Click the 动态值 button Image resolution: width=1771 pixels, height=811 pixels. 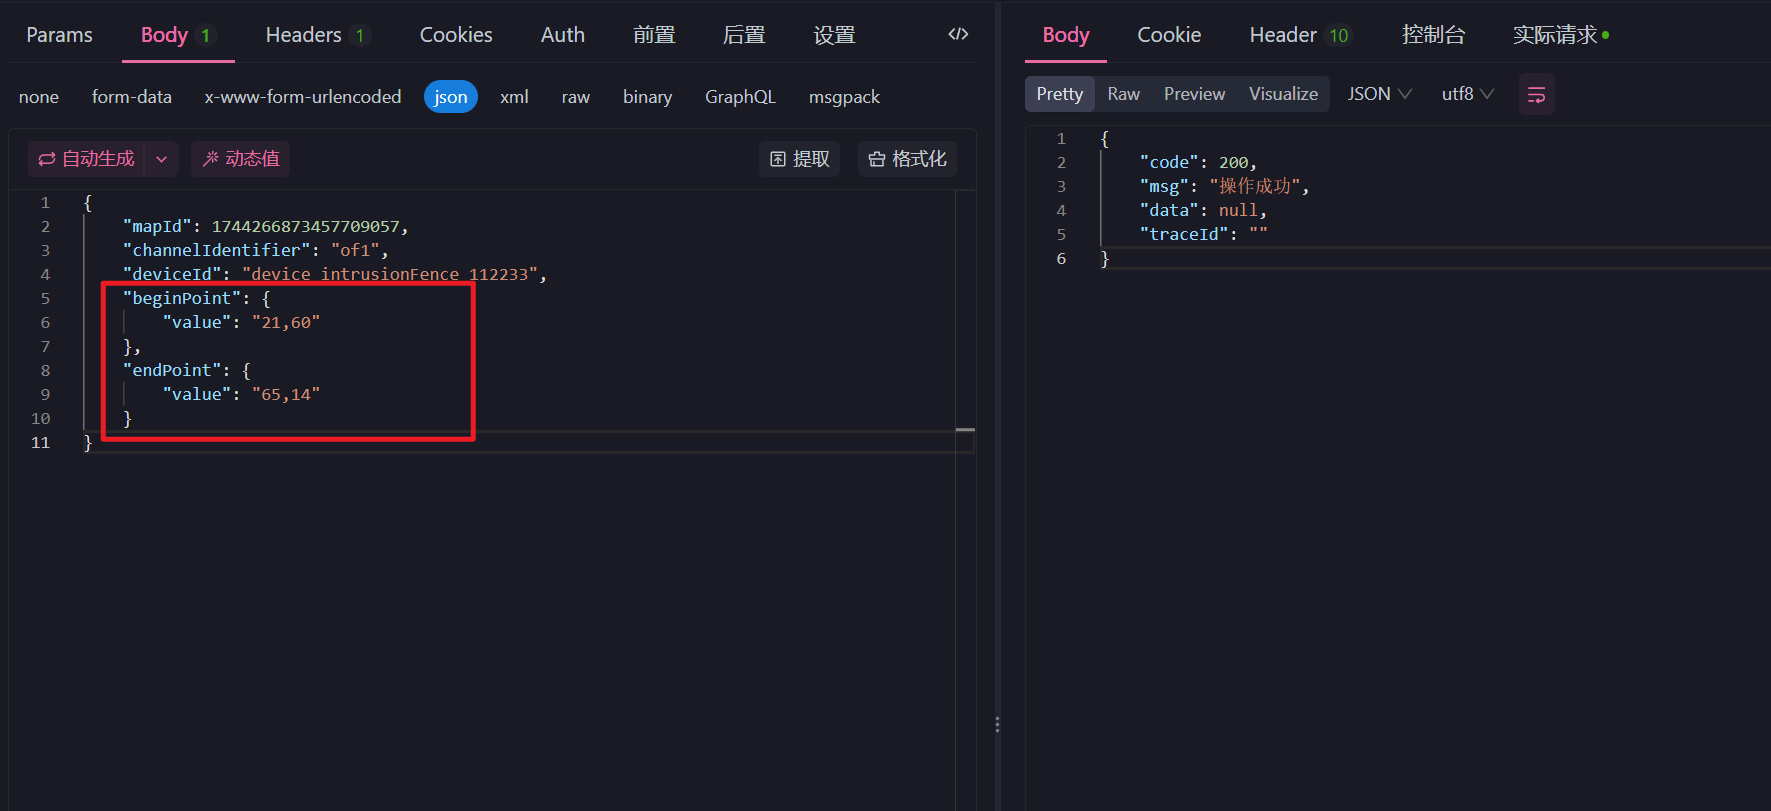point(241,159)
